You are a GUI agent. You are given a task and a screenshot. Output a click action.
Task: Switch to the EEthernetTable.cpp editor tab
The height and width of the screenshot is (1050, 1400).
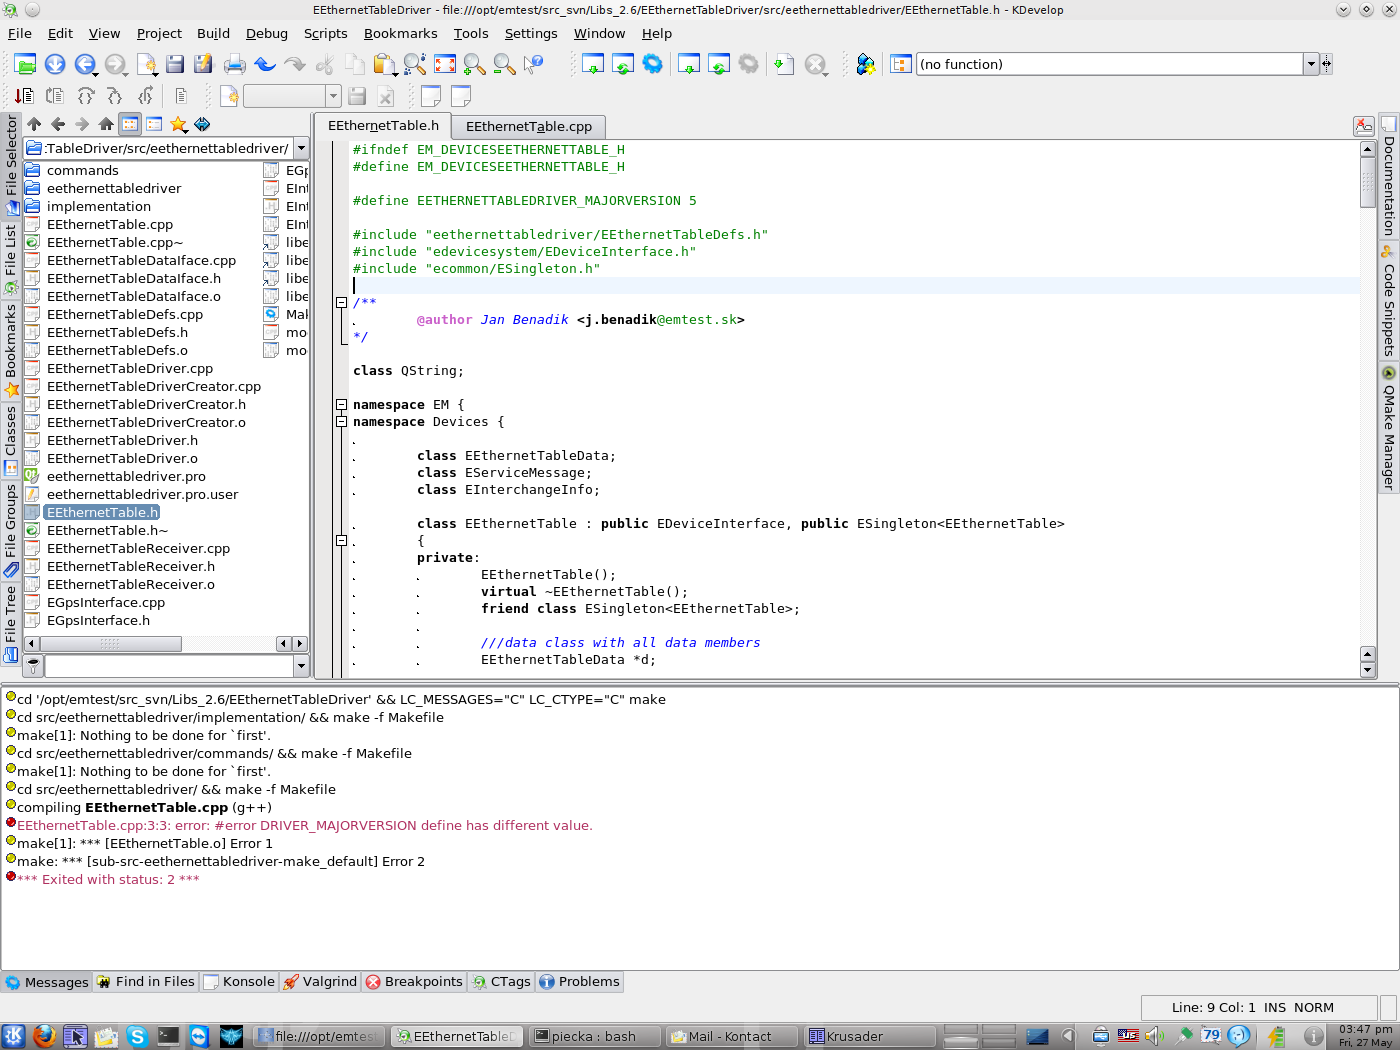[x=528, y=126]
